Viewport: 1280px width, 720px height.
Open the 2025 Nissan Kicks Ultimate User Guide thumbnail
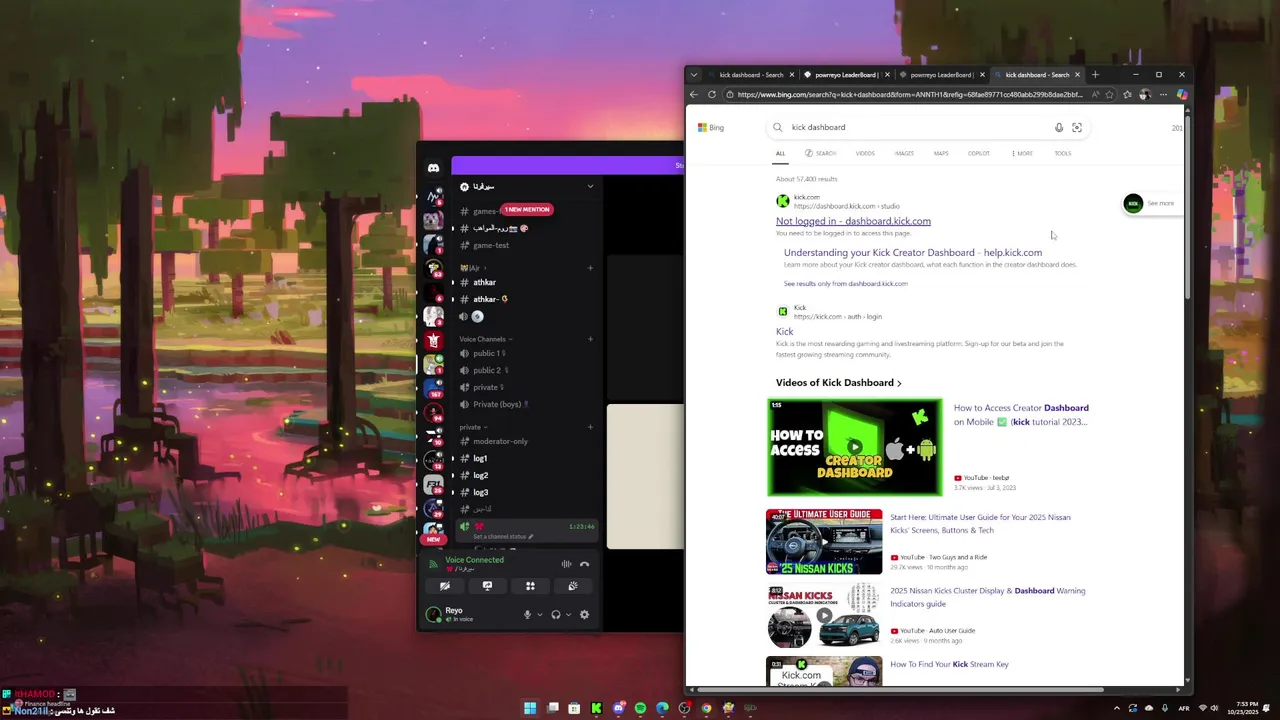tap(824, 542)
